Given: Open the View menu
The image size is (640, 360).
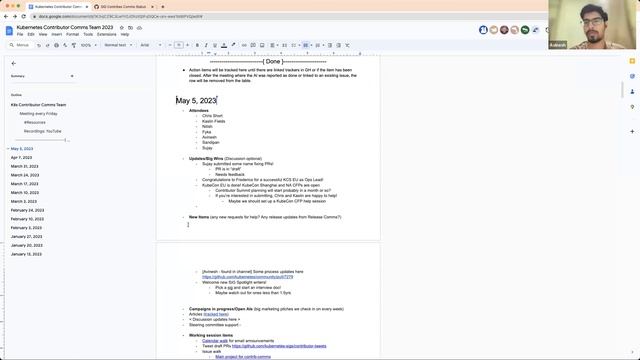Looking at the screenshot, I should point(43,35).
